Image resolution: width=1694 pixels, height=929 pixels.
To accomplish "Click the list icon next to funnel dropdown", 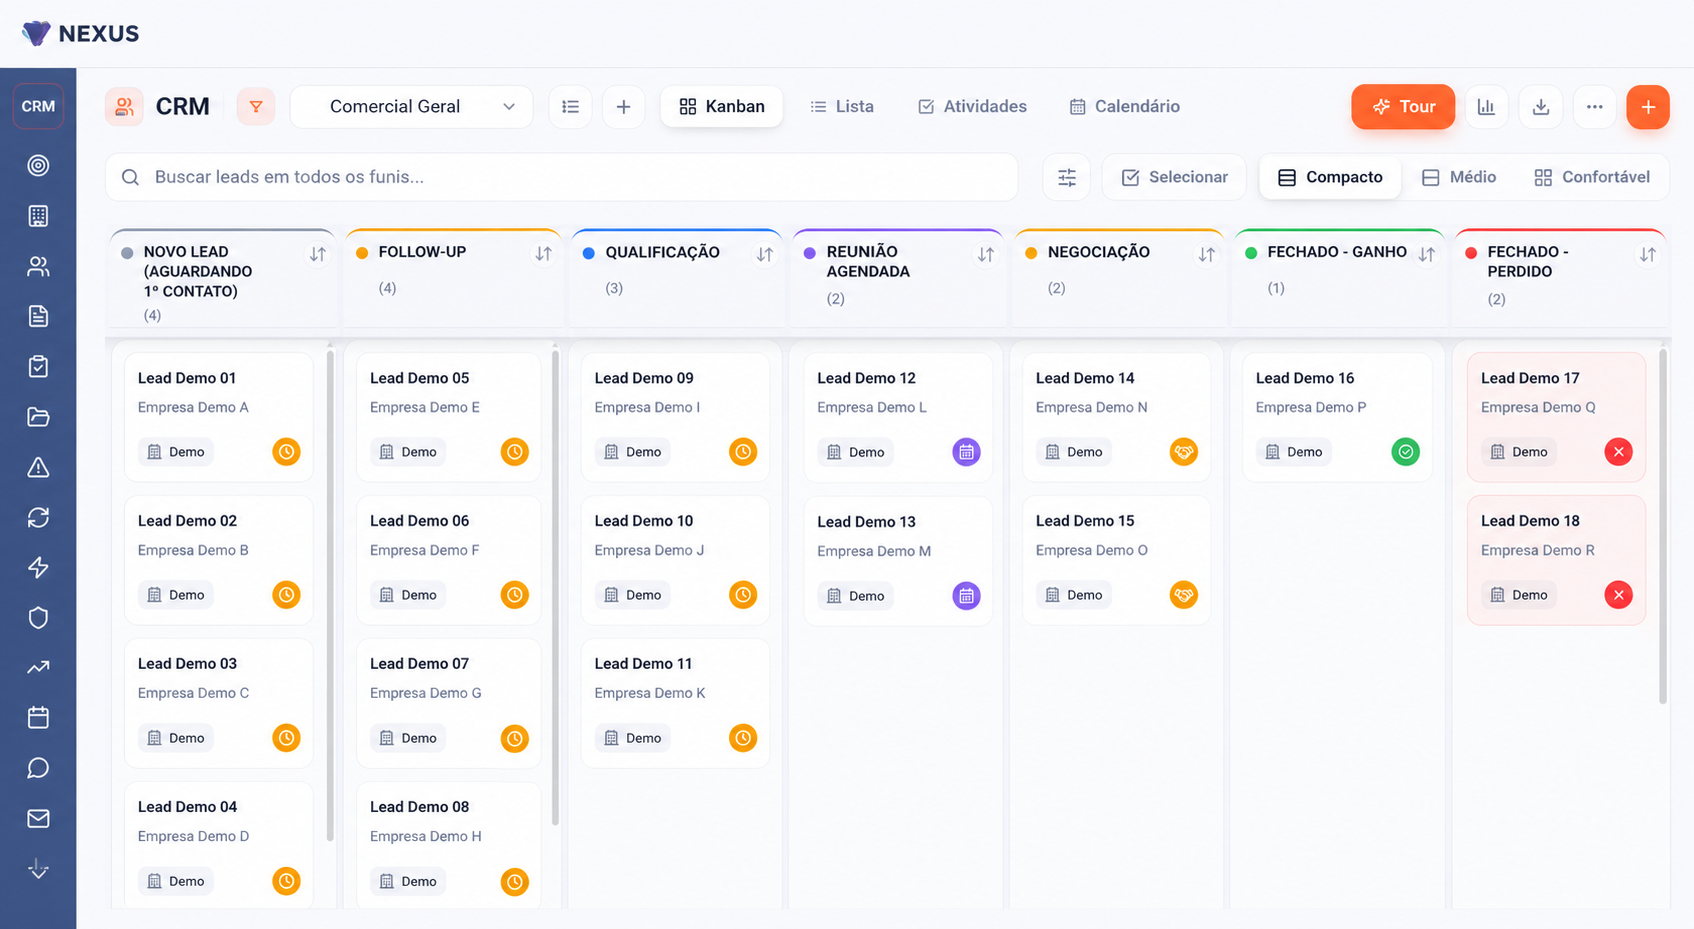I will [570, 107].
